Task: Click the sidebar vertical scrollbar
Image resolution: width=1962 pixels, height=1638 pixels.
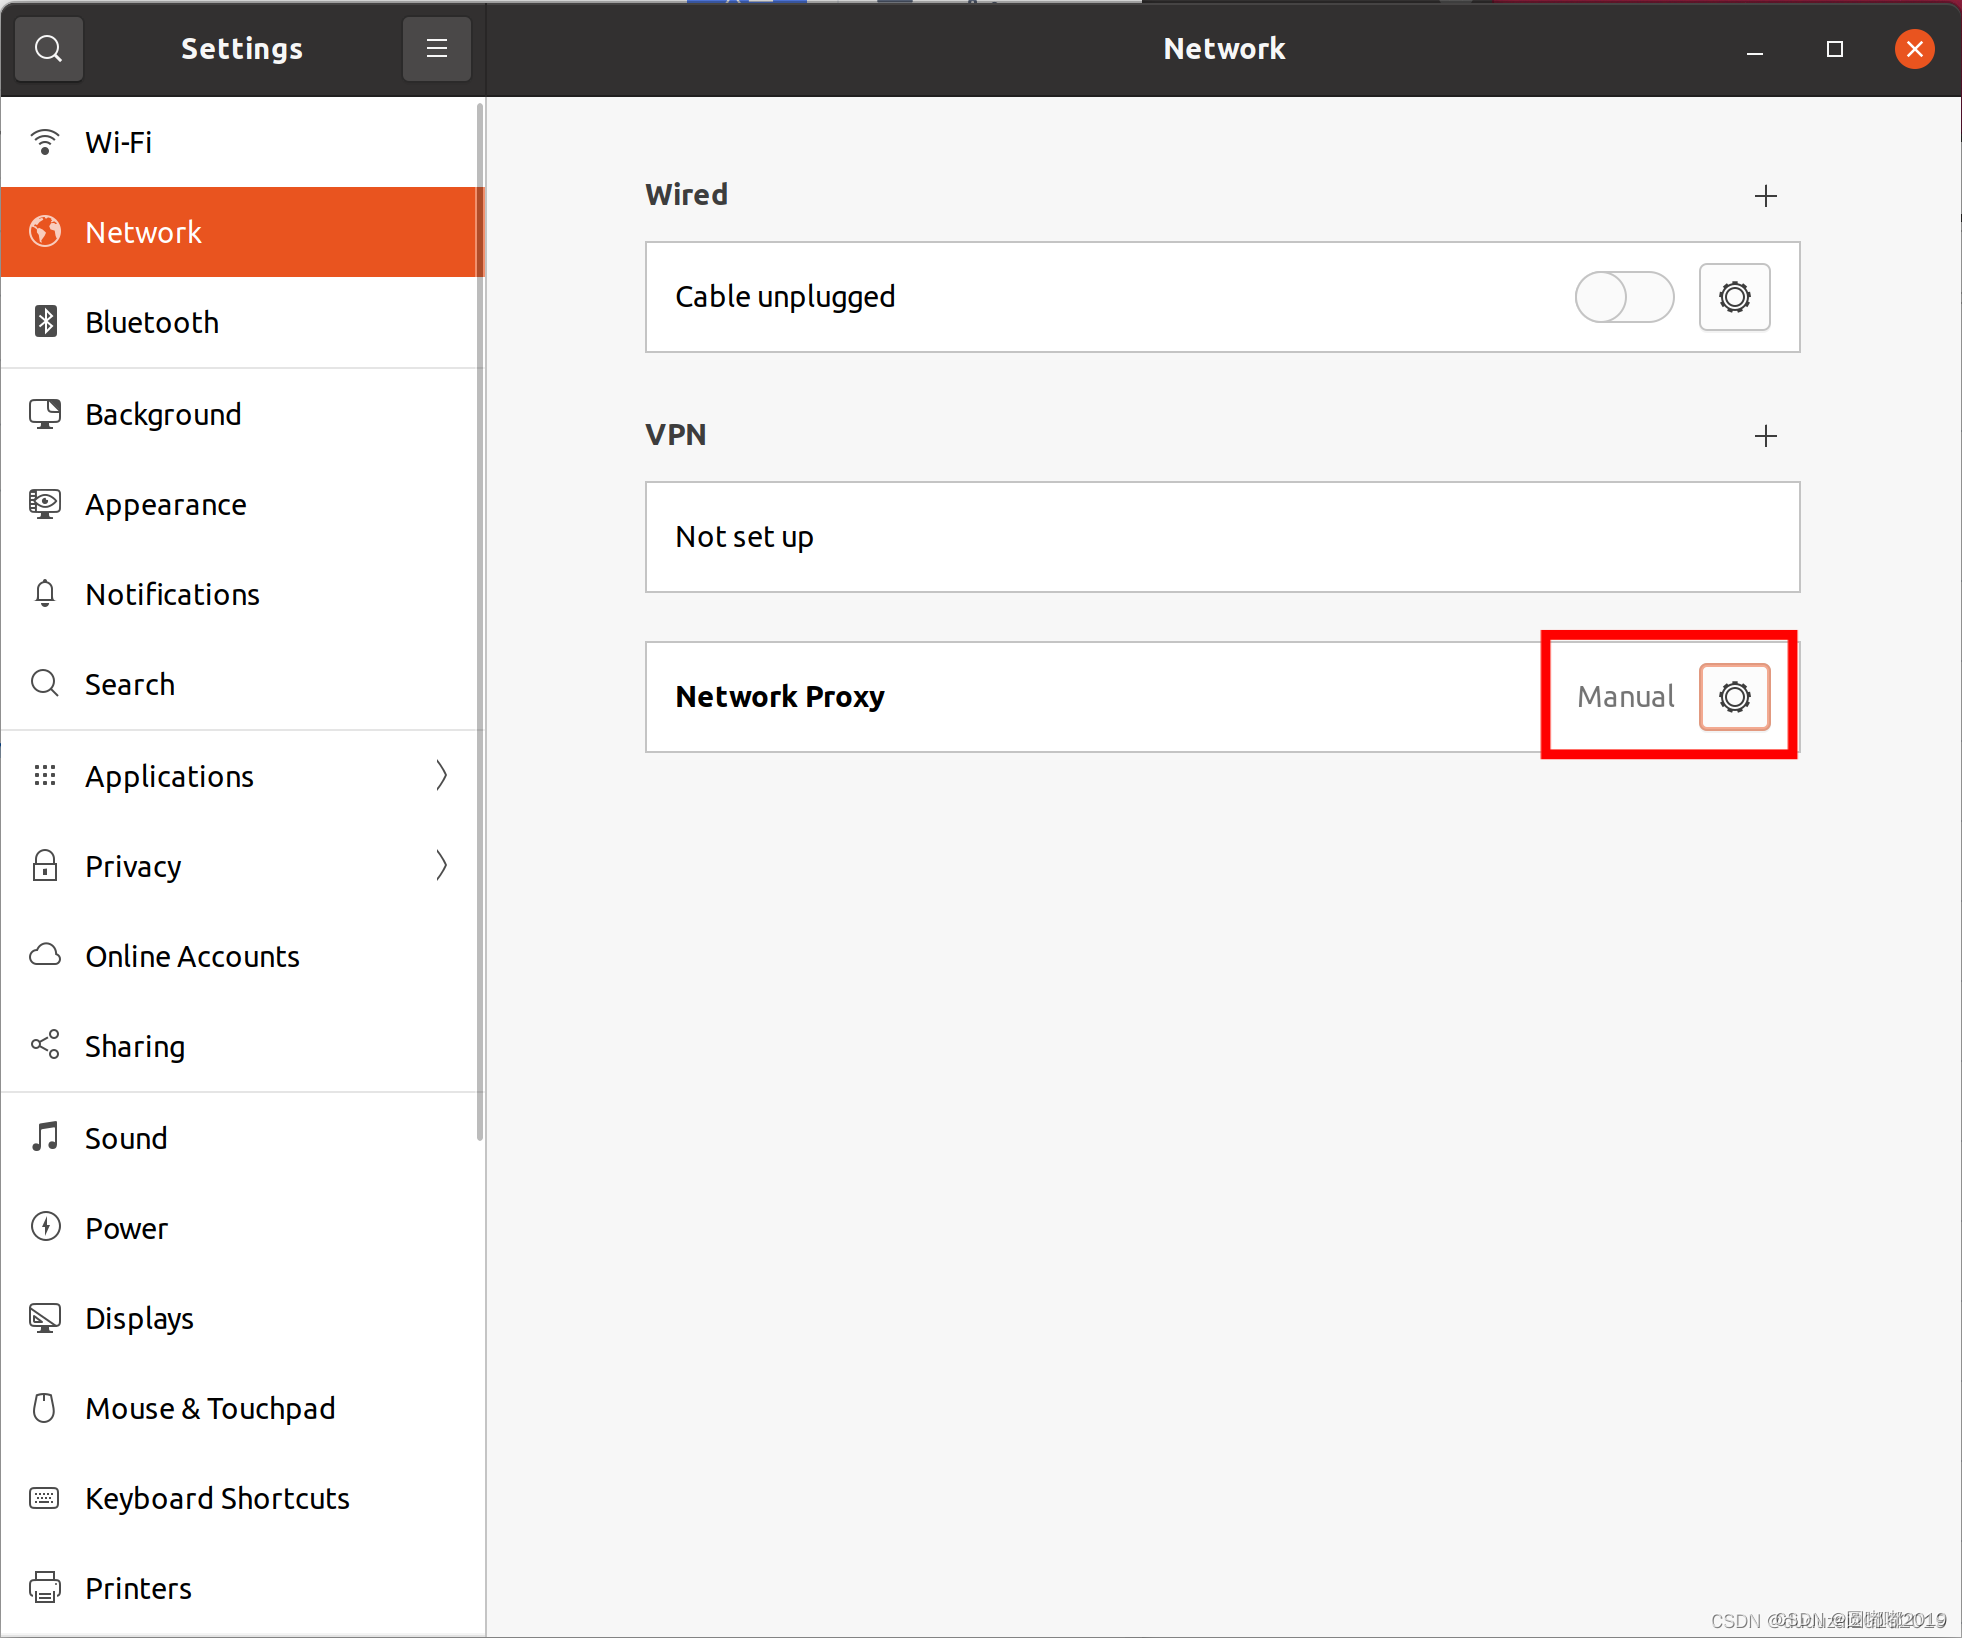Action: click(480, 620)
